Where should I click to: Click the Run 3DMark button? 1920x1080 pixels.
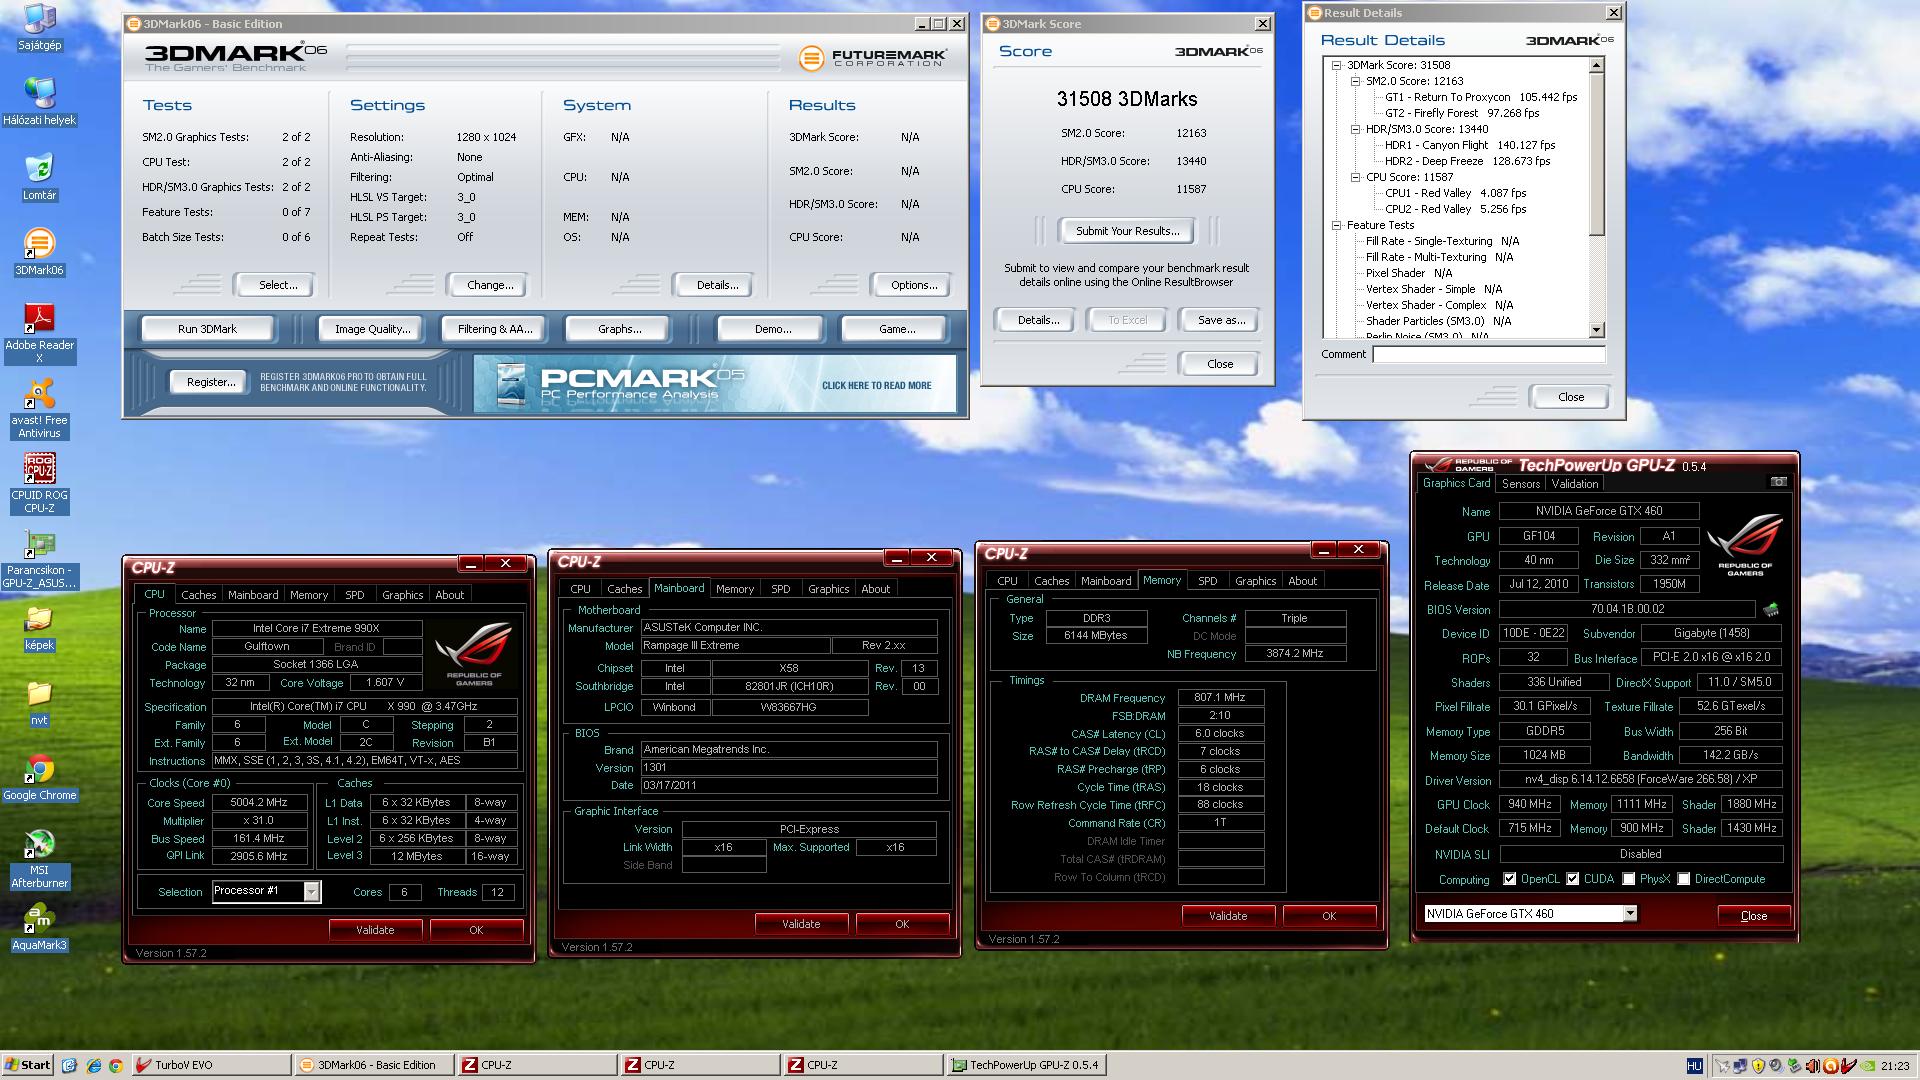click(207, 329)
